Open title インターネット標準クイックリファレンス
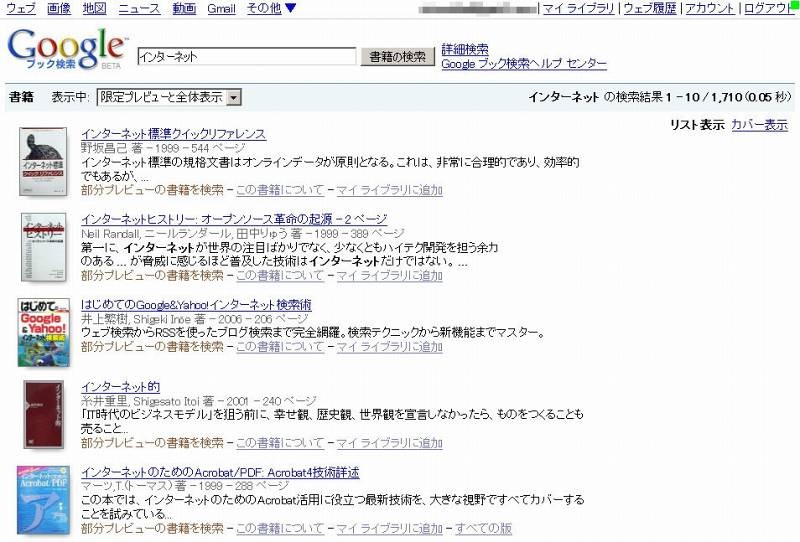800x542 pixels. click(x=173, y=134)
